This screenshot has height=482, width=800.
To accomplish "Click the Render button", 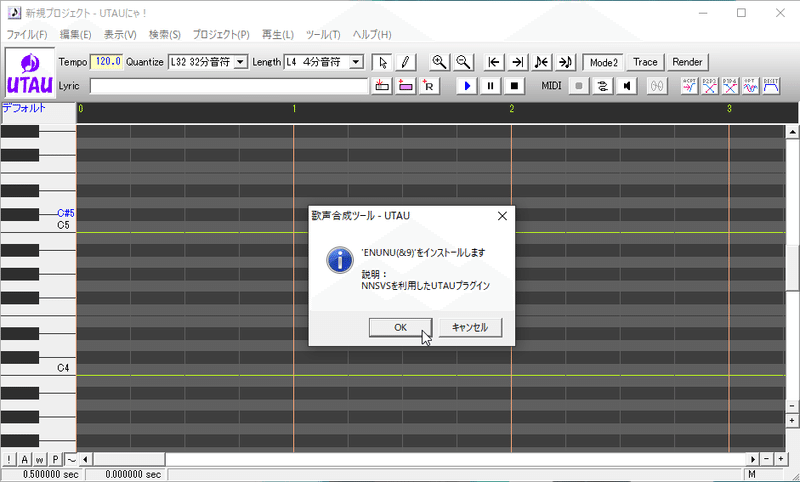I will coord(687,62).
